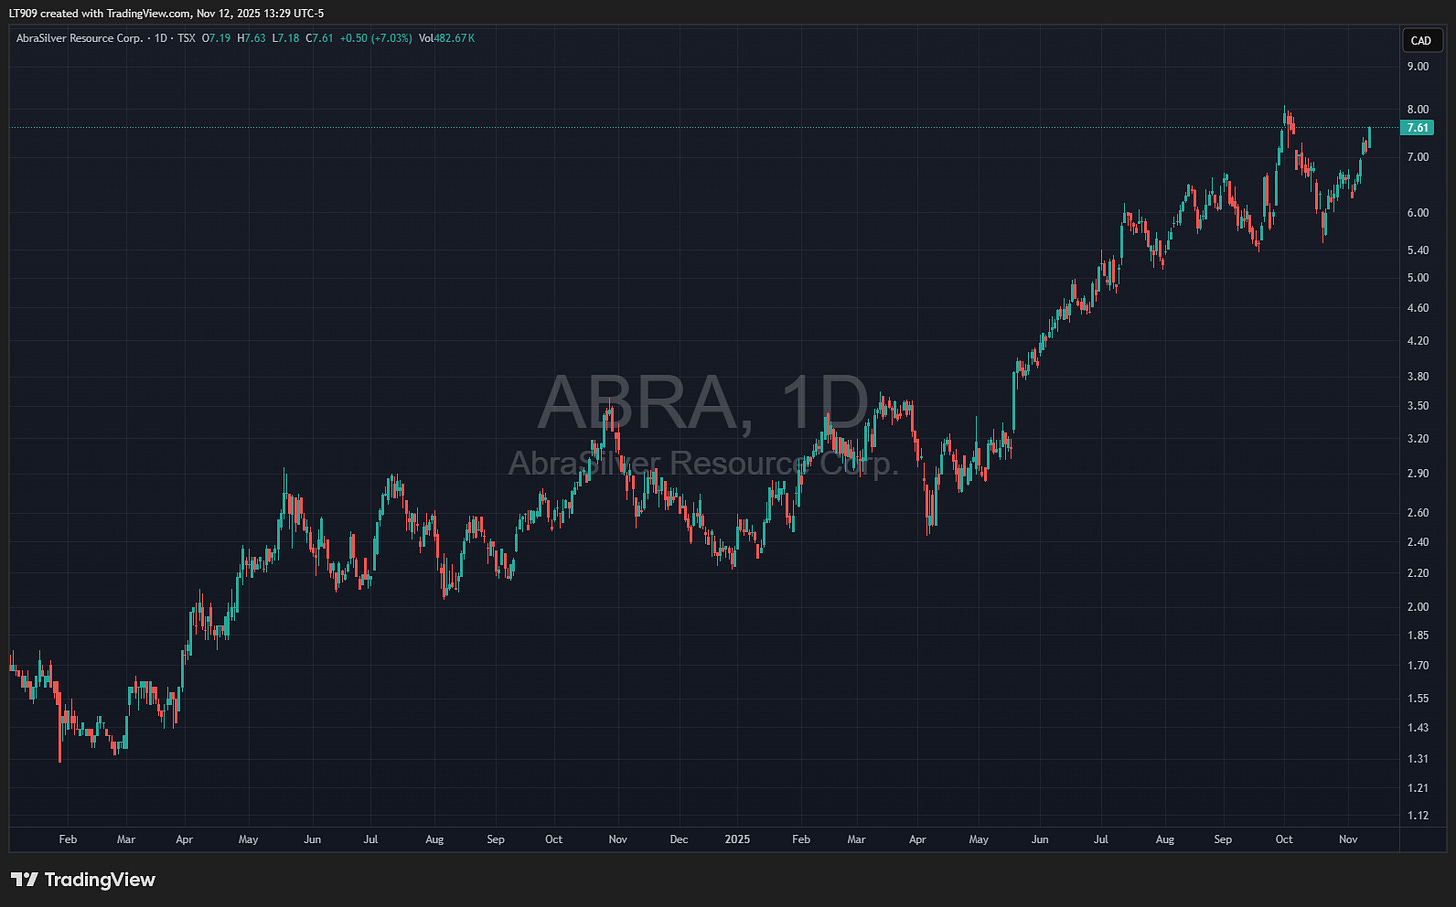1456x907 pixels.
Task: Click the 1.70 price axis label
Action: click(x=1418, y=665)
